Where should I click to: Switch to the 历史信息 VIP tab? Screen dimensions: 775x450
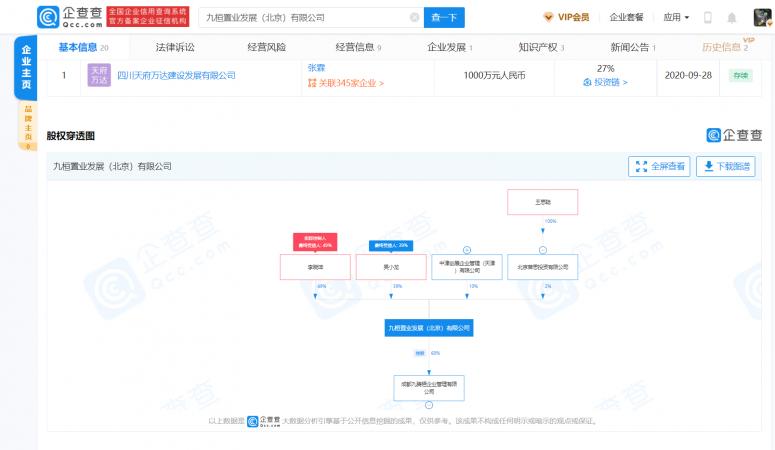pyautogui.click(x=726, y=46)
